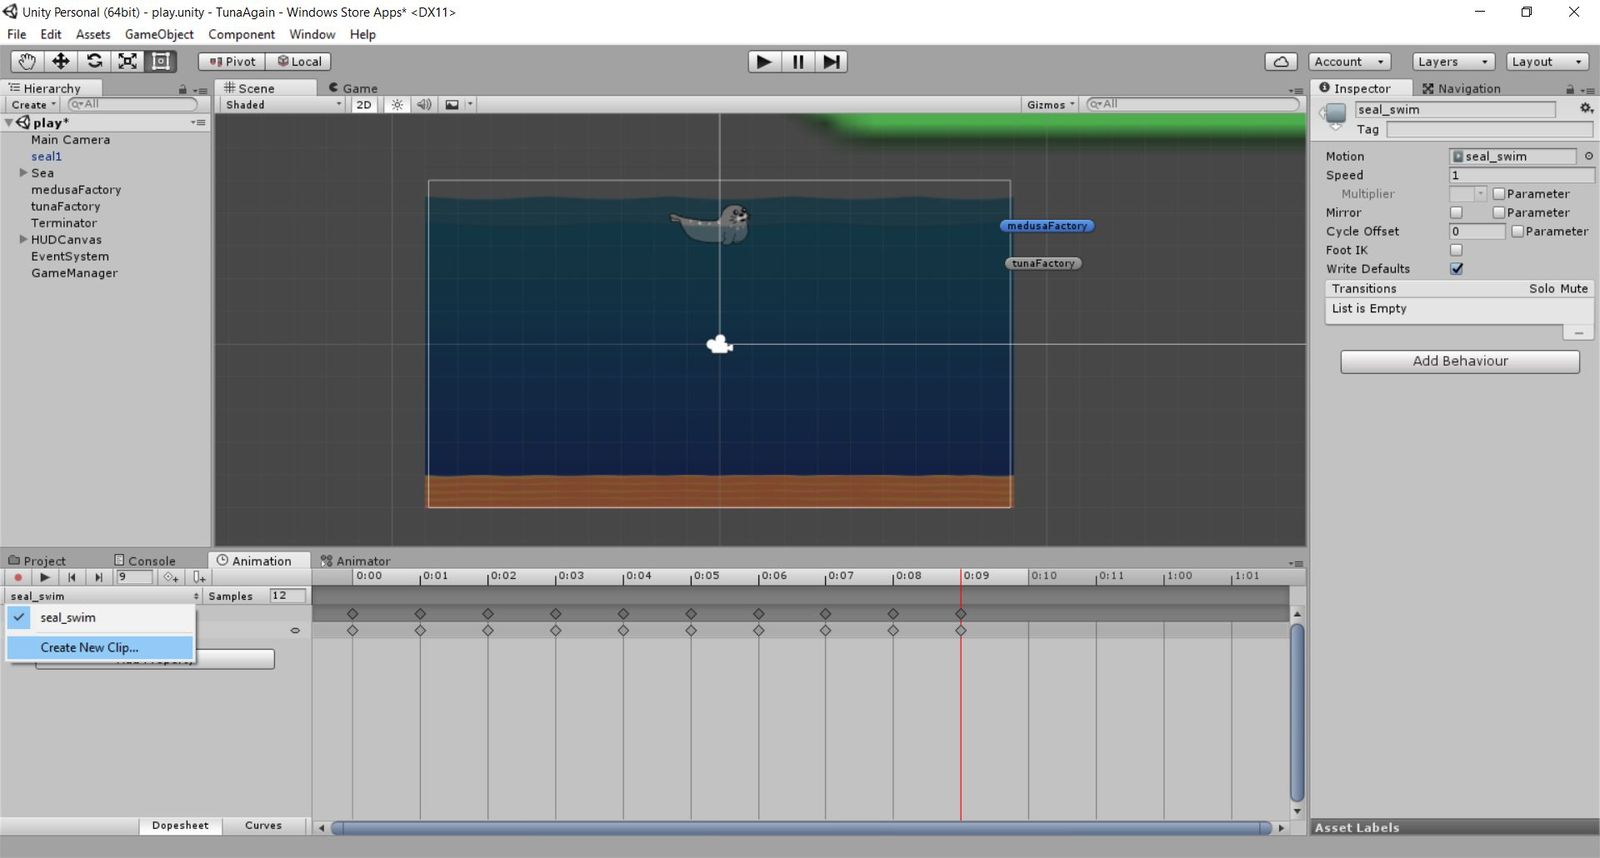Switch to the Navigation tab

coord(1461,88)
